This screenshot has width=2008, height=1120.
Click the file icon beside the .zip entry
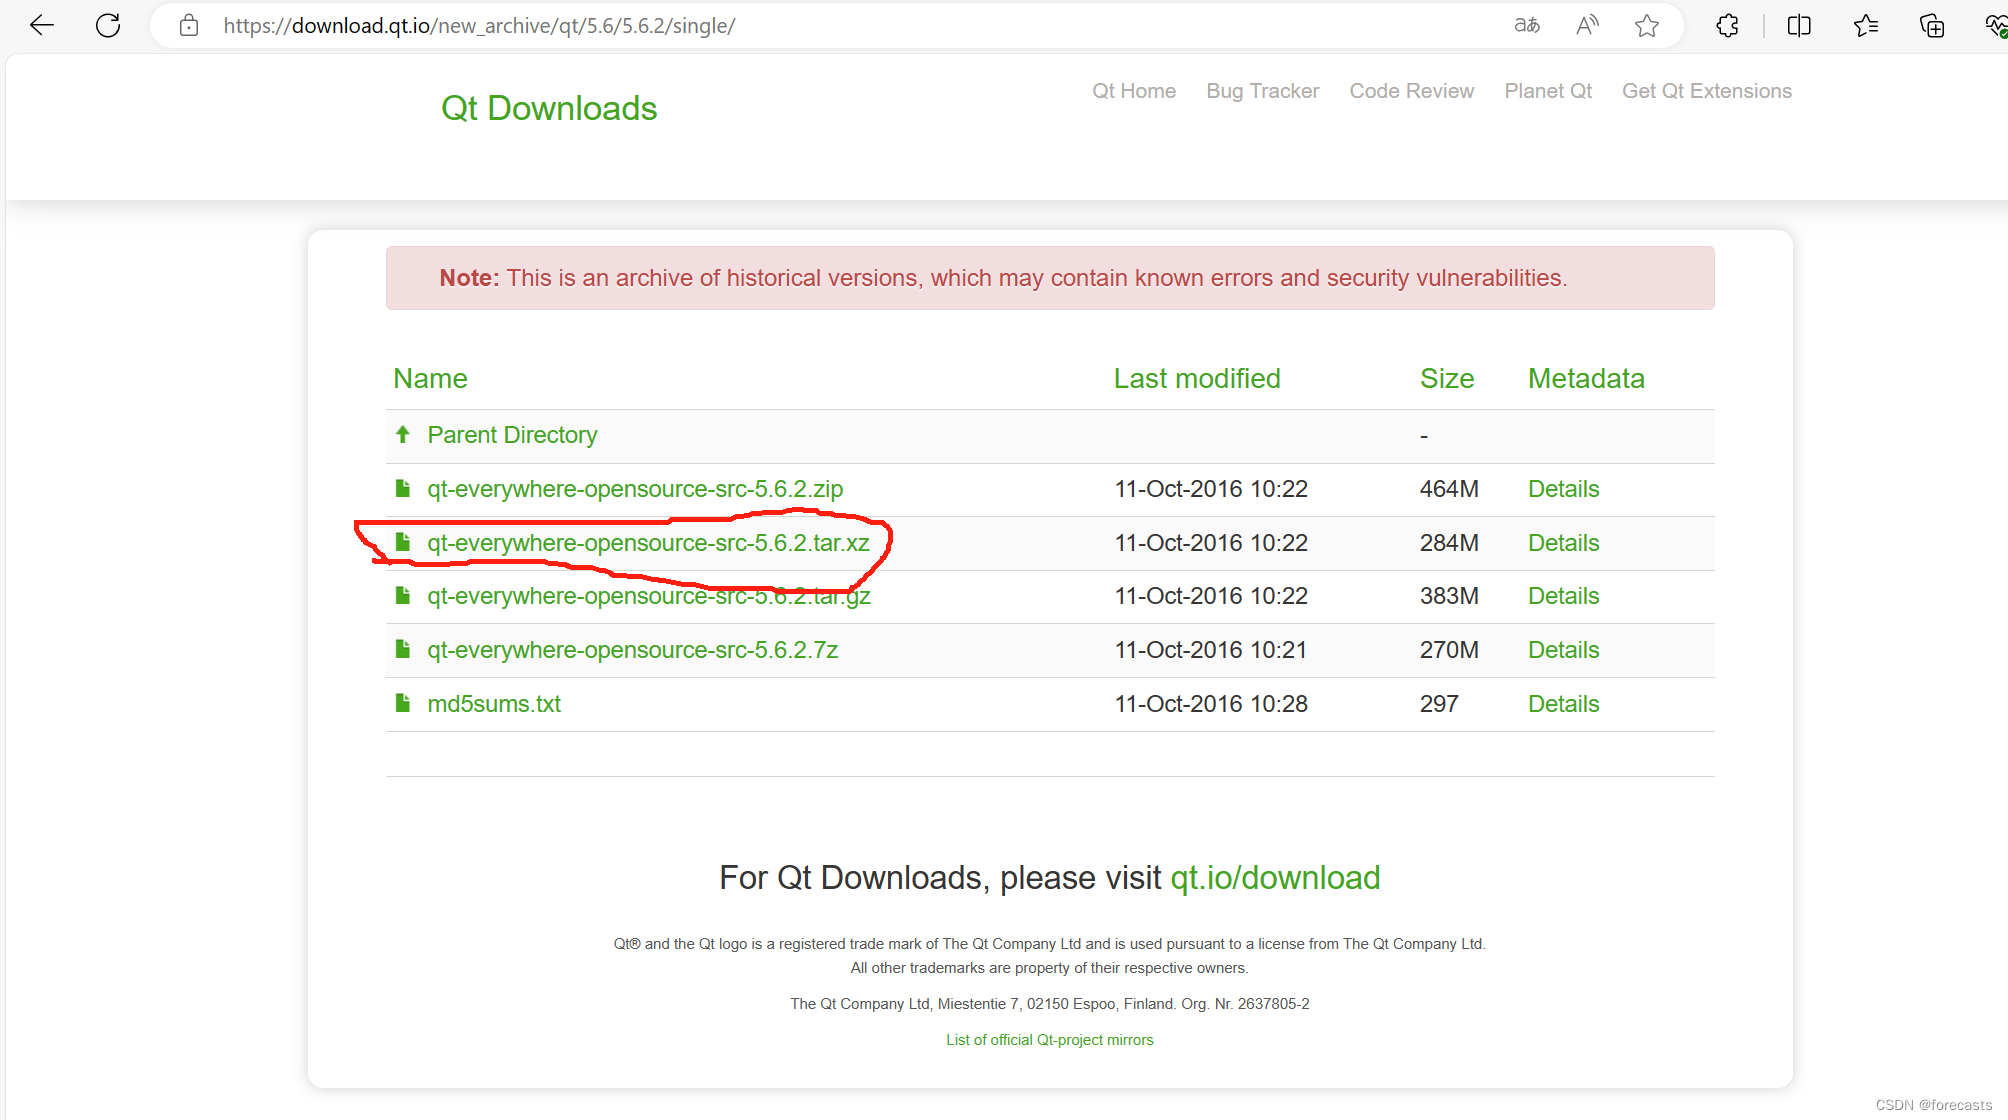coord(403,489)
